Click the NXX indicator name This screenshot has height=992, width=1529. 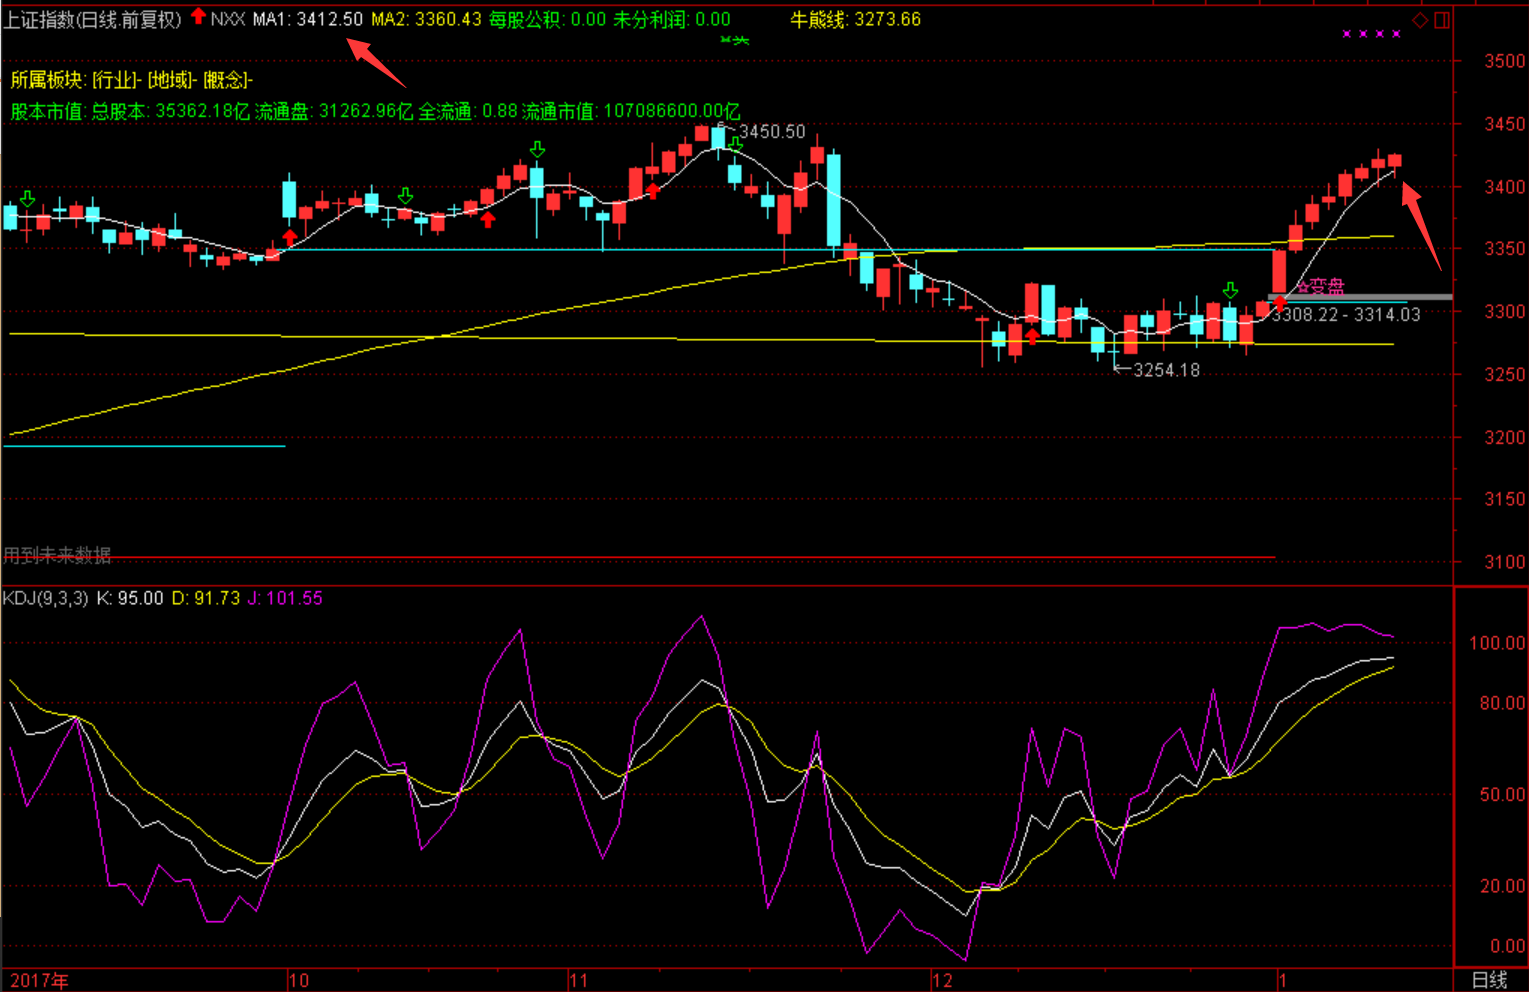point(228,19)
